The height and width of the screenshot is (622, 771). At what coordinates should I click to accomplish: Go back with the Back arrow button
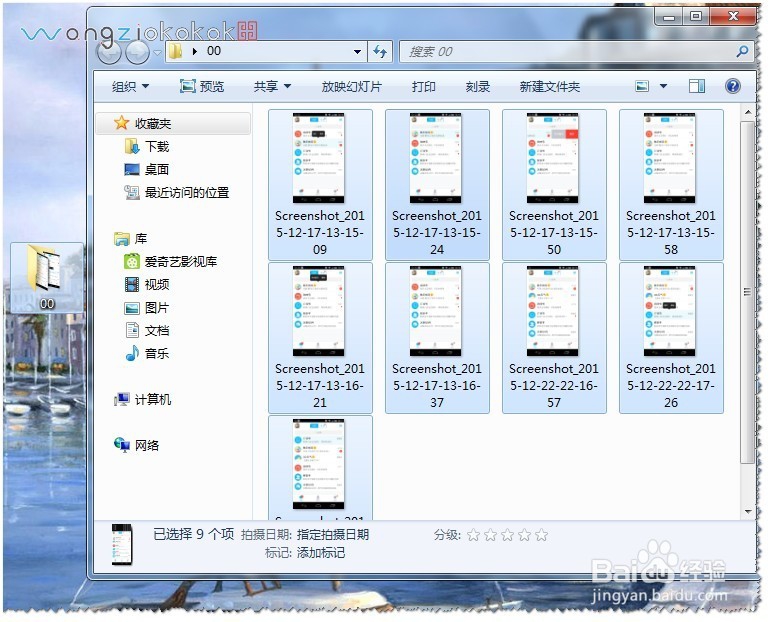(x=109, y=52)
